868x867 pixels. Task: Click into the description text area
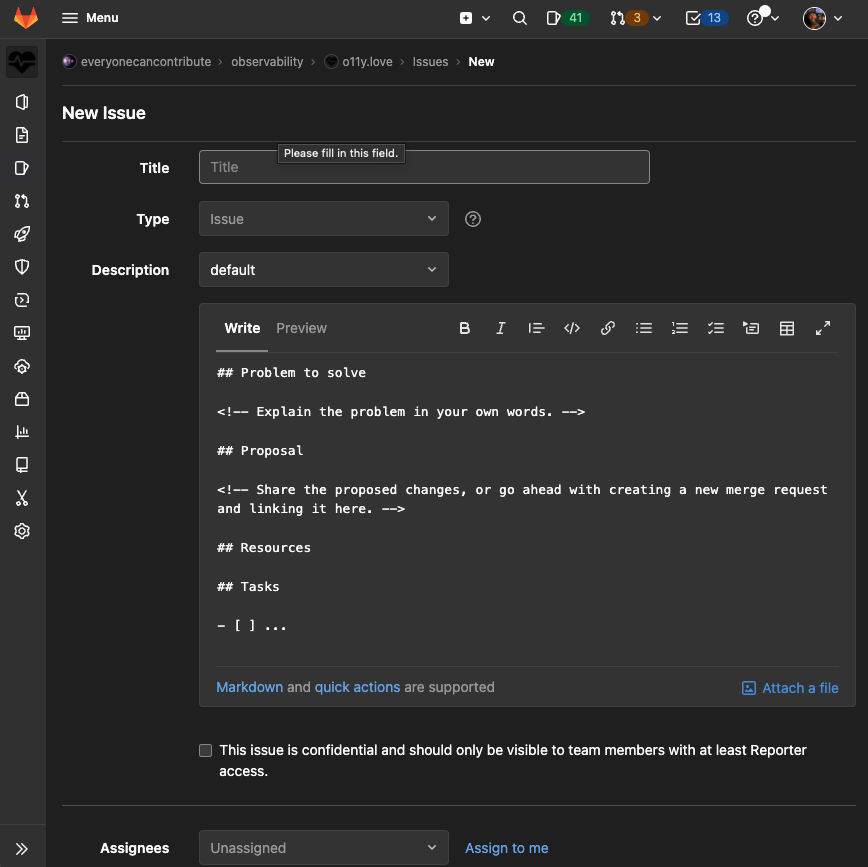click(528, 508)
